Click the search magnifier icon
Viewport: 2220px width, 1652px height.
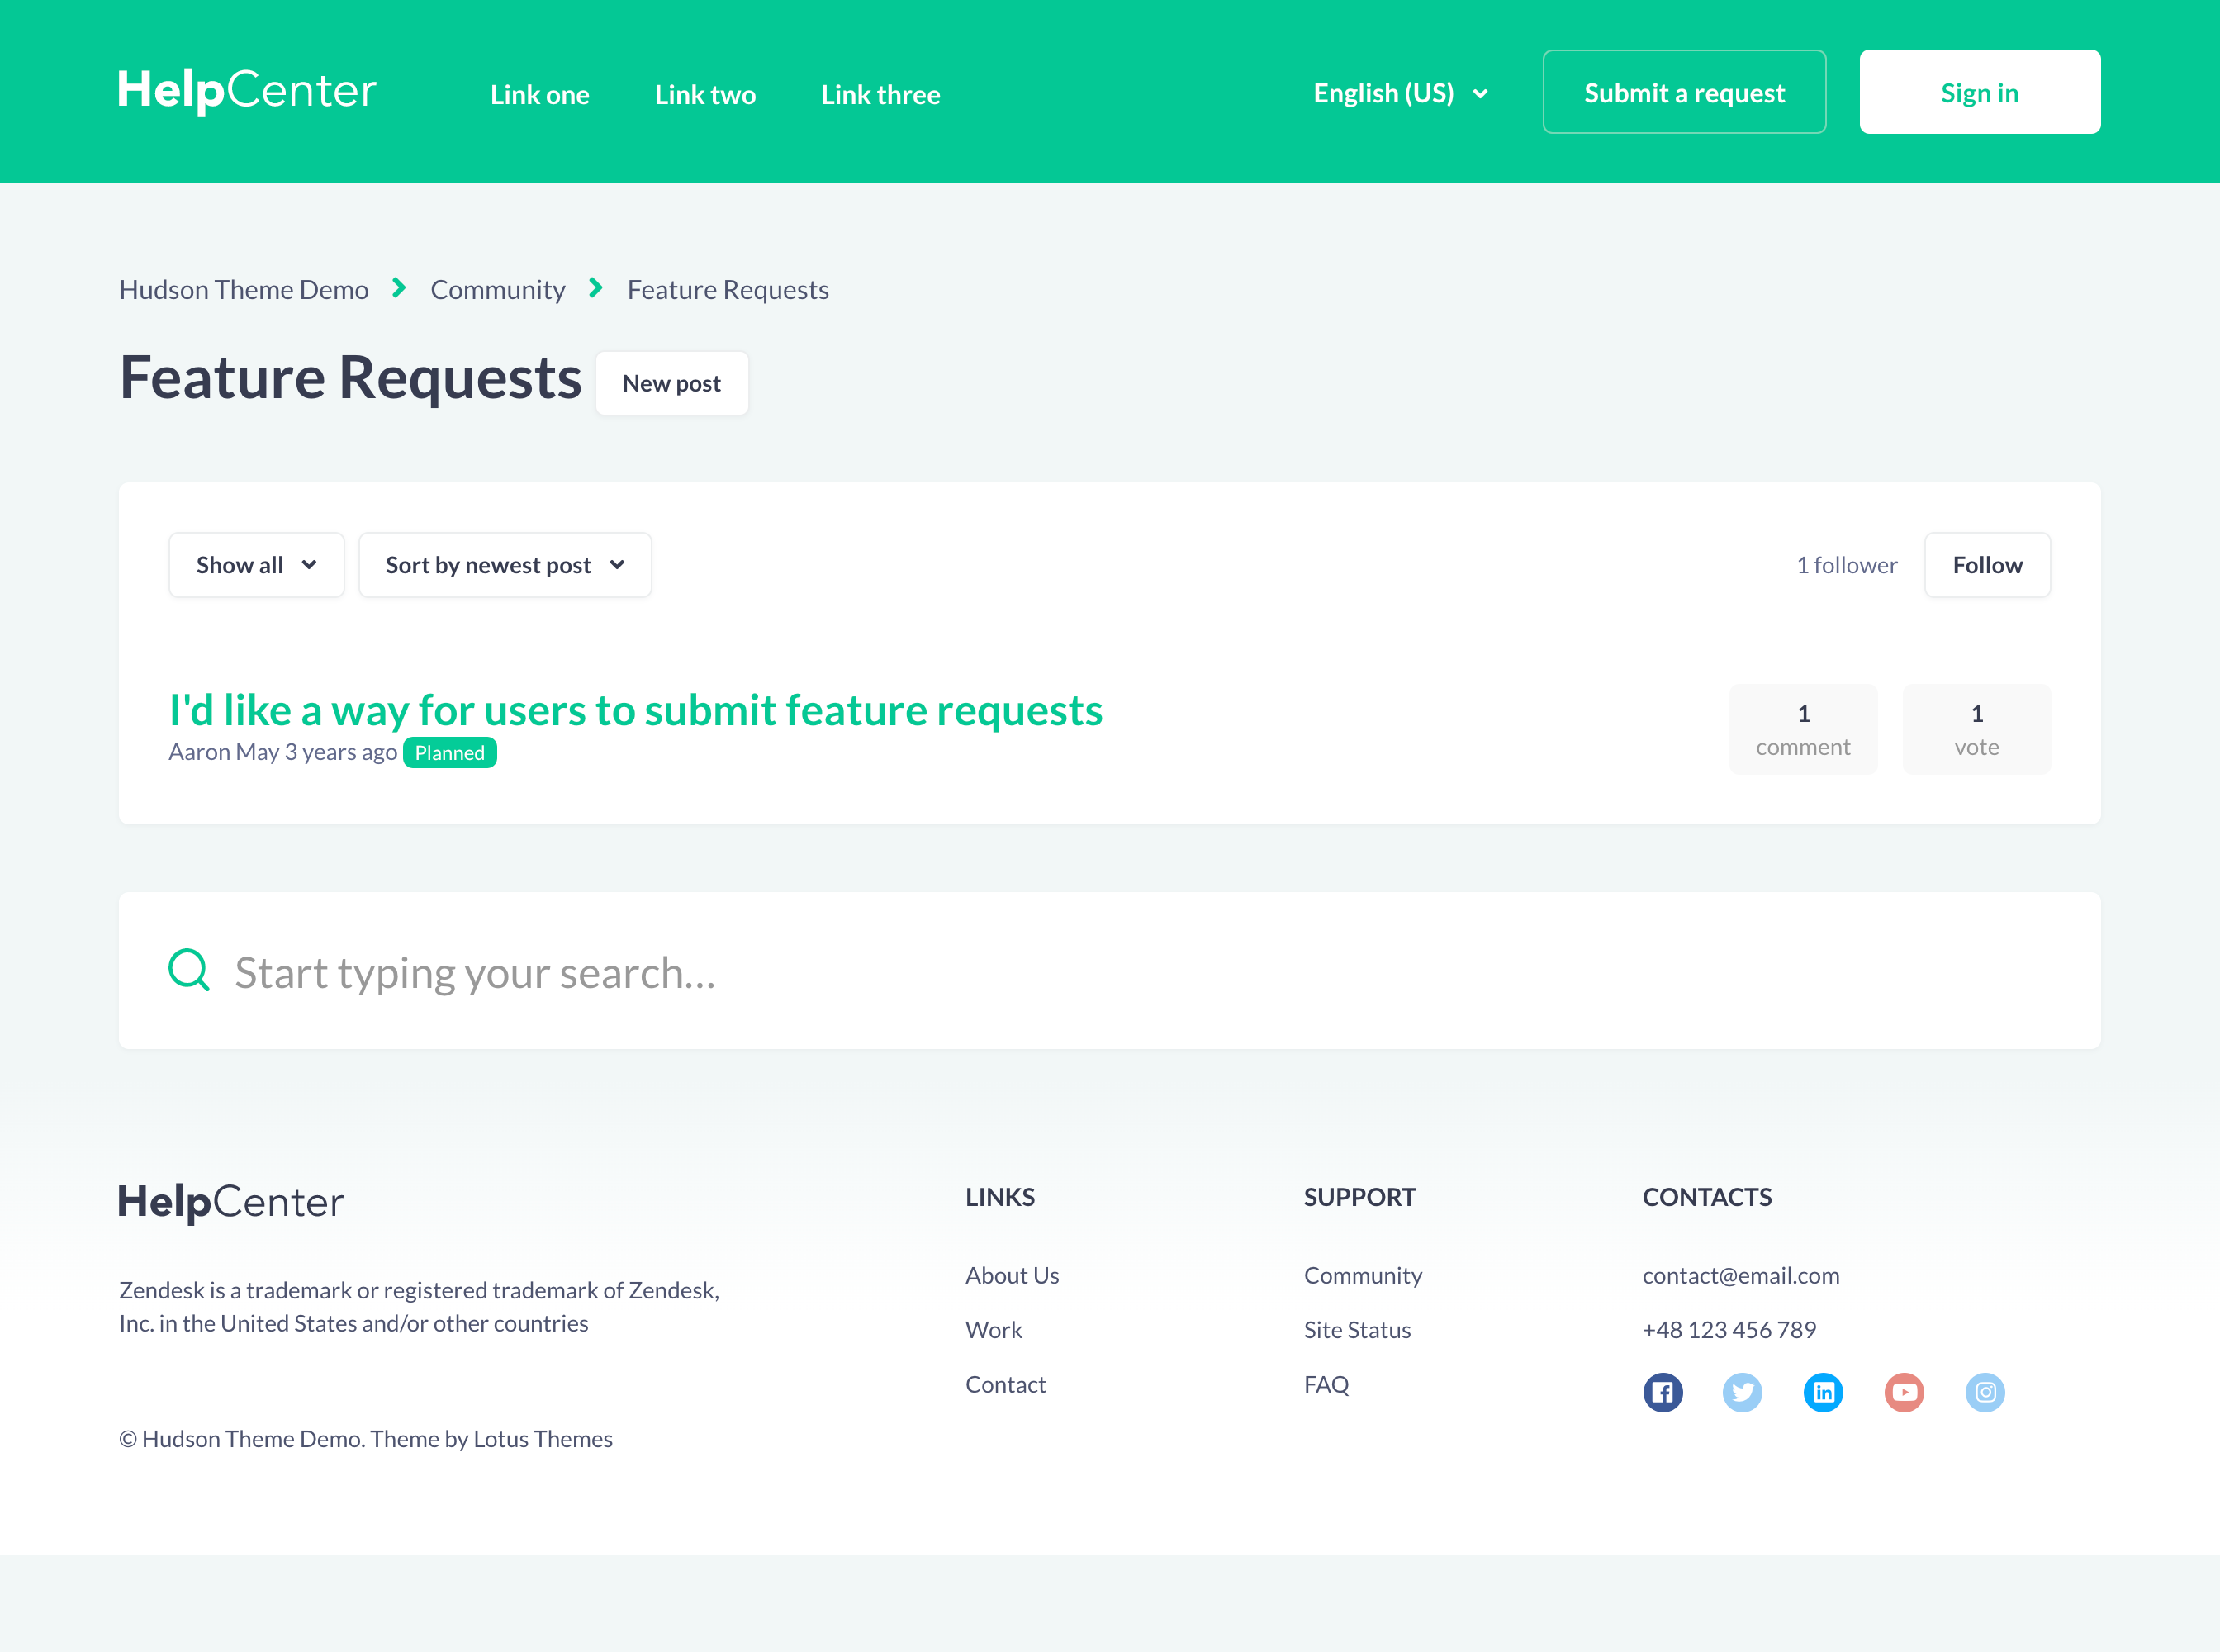click(189, 970)
